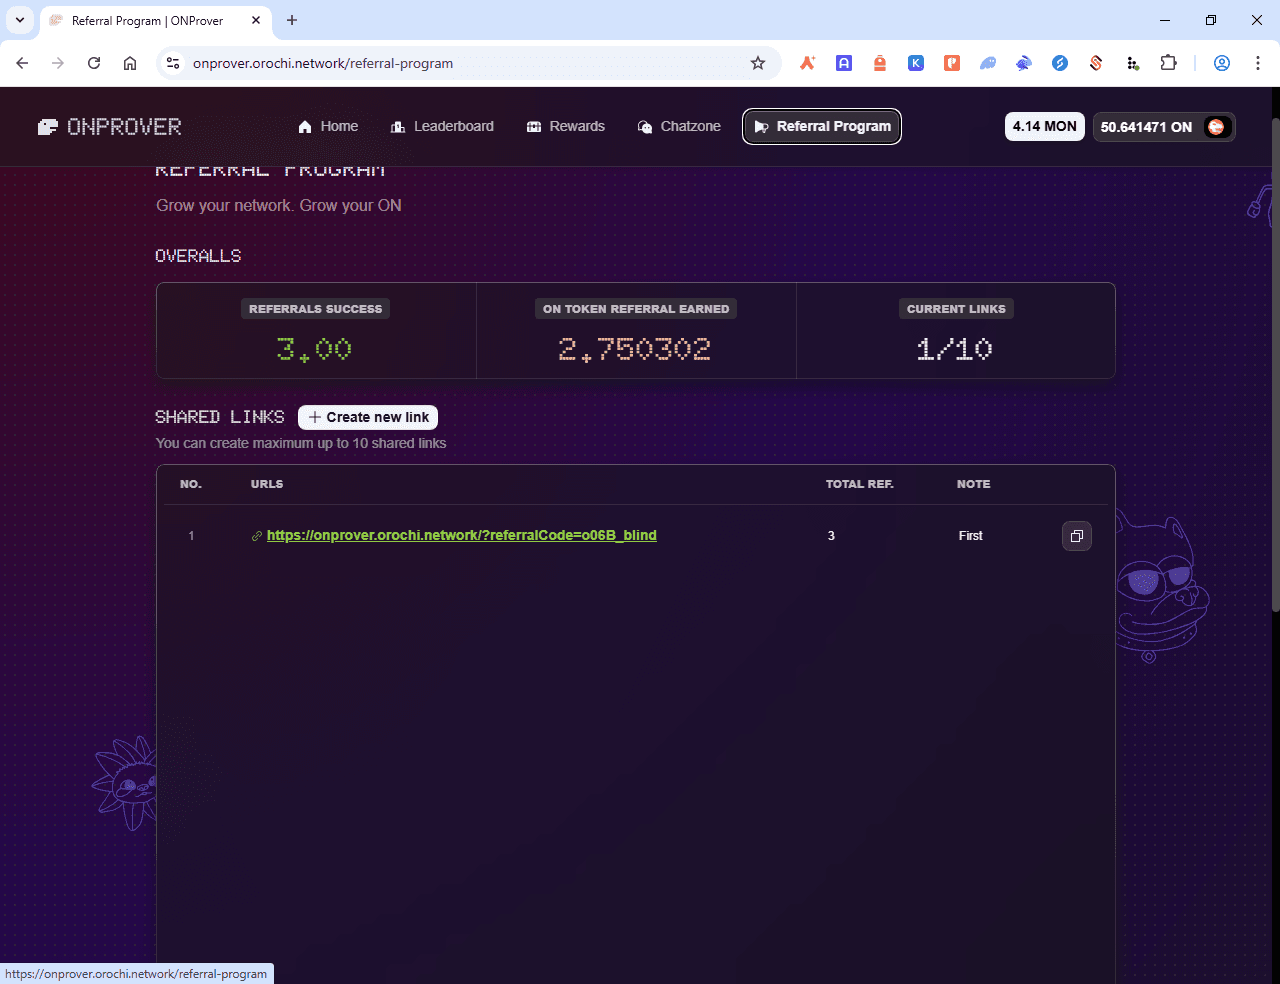The image size is (1280, 984).
Task: Click the 1/10 current links value
Action: point(955,349)
